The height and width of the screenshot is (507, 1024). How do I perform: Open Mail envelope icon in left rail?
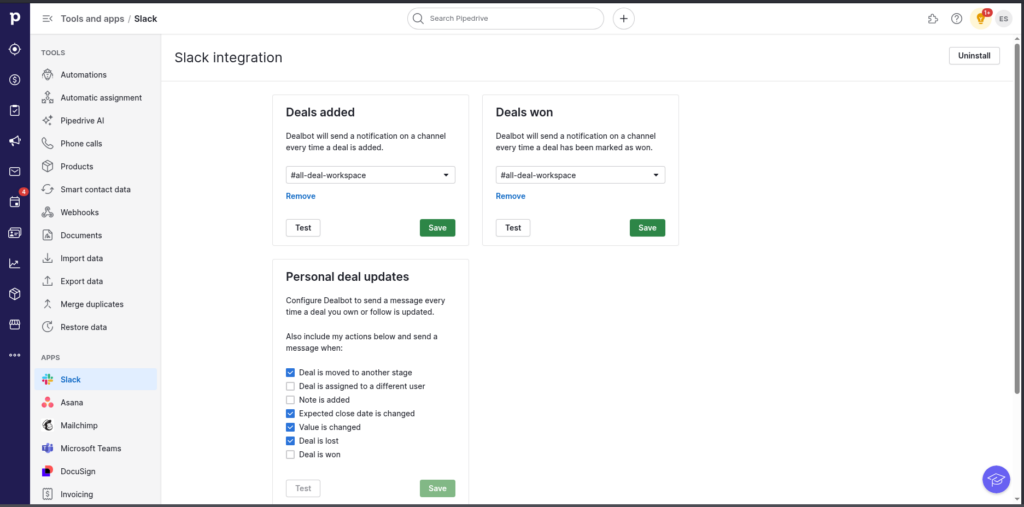(x=14, y=172)
